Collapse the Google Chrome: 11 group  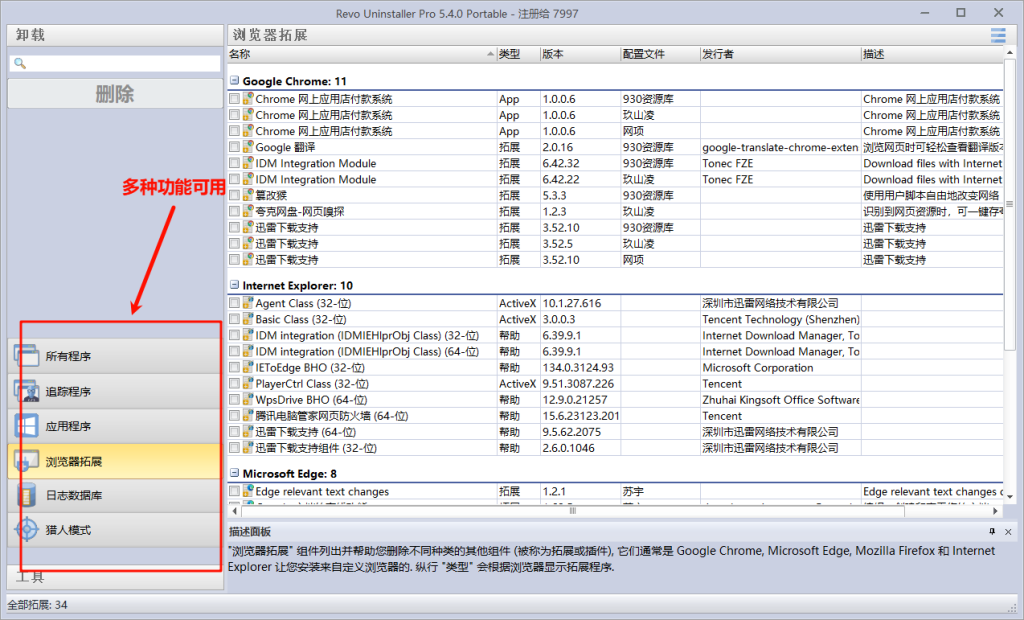pos(234,81)
